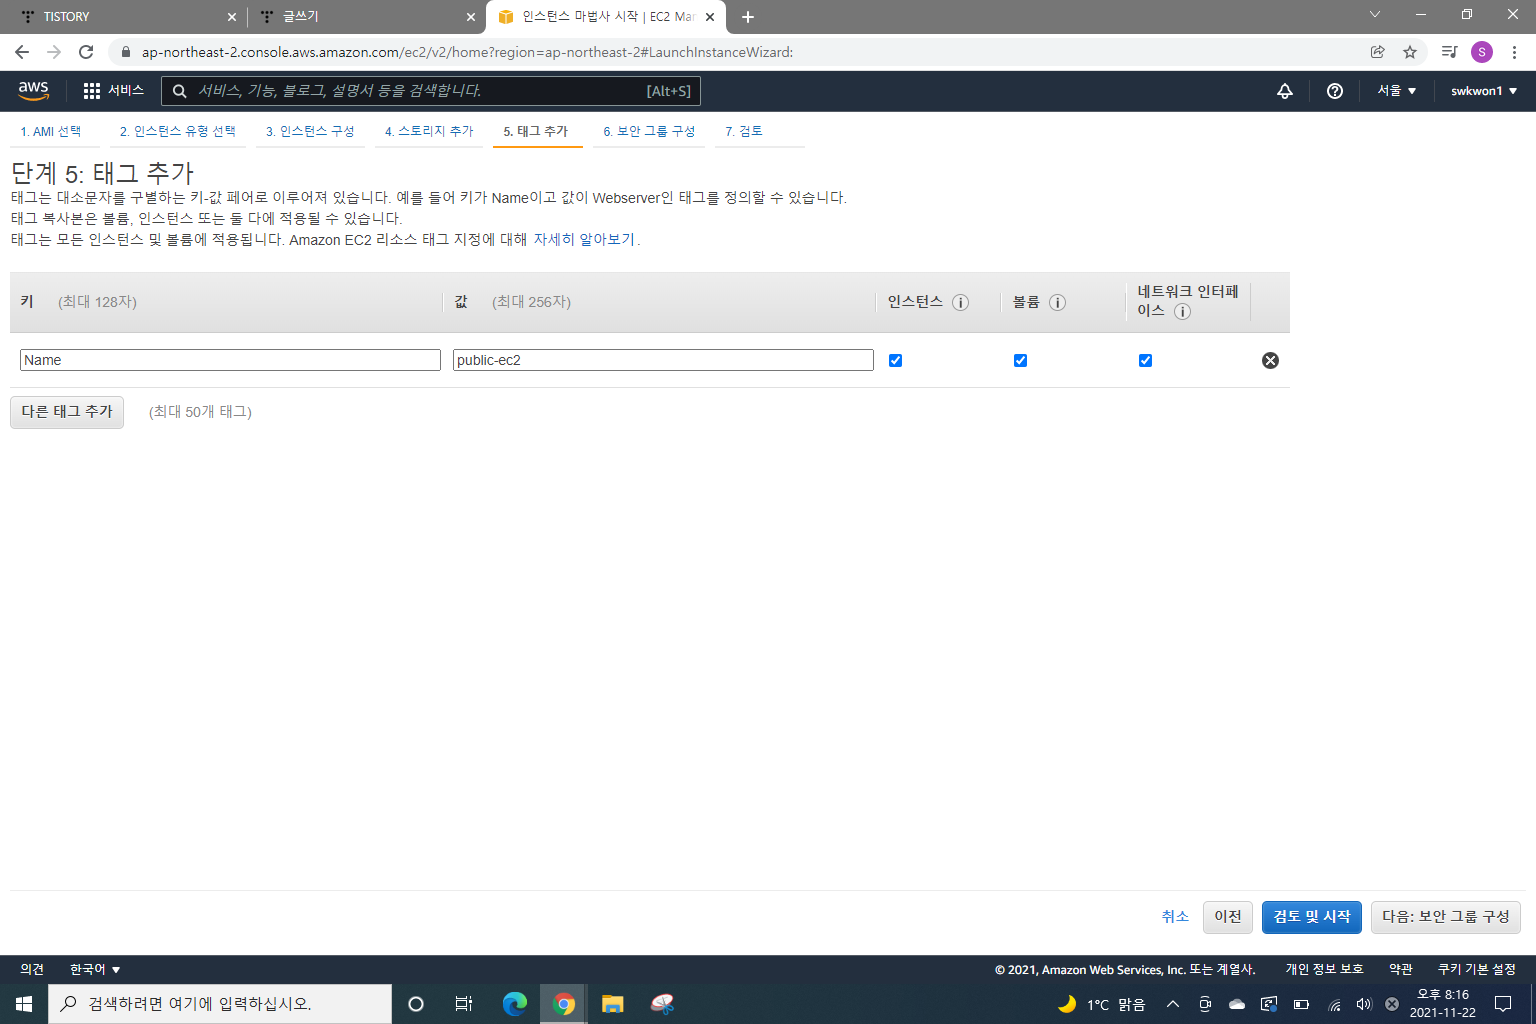The width and height of the screenshot is (1536, 1024).
Task: Open the AWS help question mark
Action: click(1335, 91)
